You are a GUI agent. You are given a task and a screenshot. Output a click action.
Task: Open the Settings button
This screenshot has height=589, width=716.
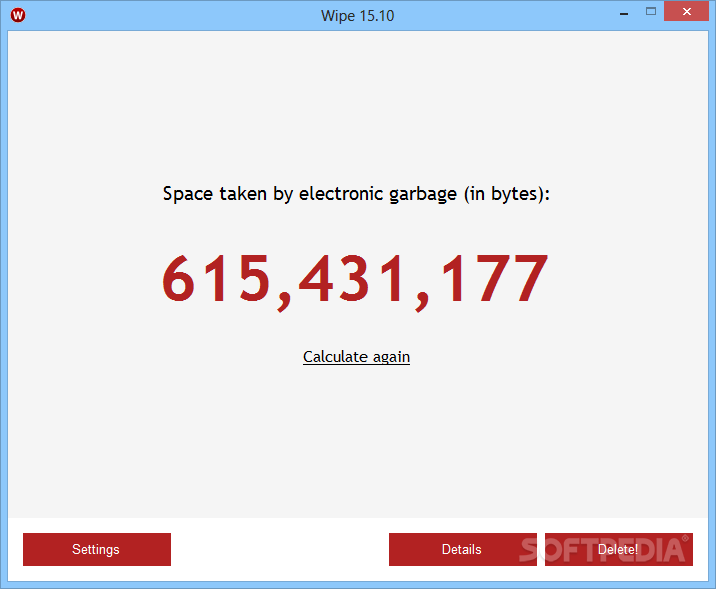click(x=97, y=549)
